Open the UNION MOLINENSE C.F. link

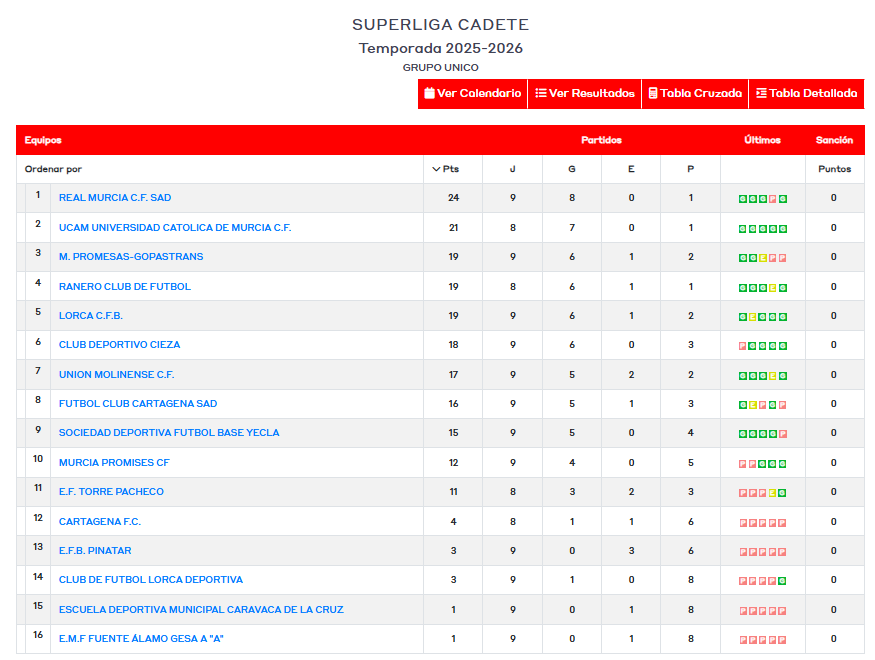pyautogui.click(x=116, y=375)
